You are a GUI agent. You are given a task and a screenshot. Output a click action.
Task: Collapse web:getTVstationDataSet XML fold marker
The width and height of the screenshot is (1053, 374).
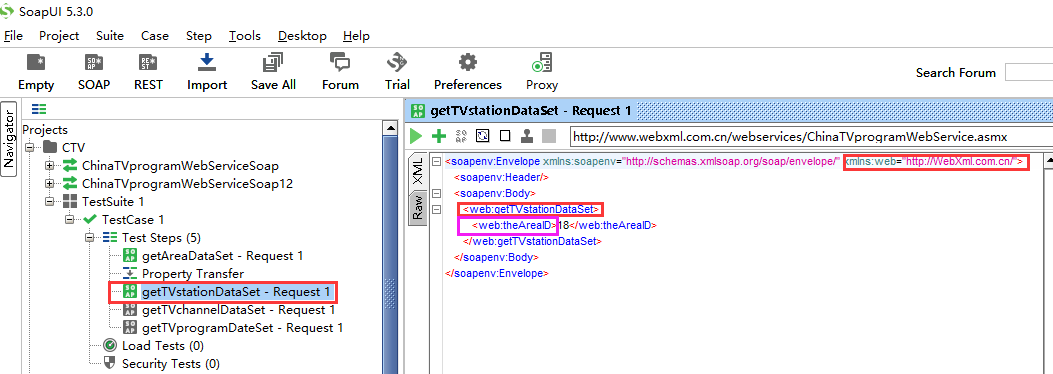pos(437,209)
